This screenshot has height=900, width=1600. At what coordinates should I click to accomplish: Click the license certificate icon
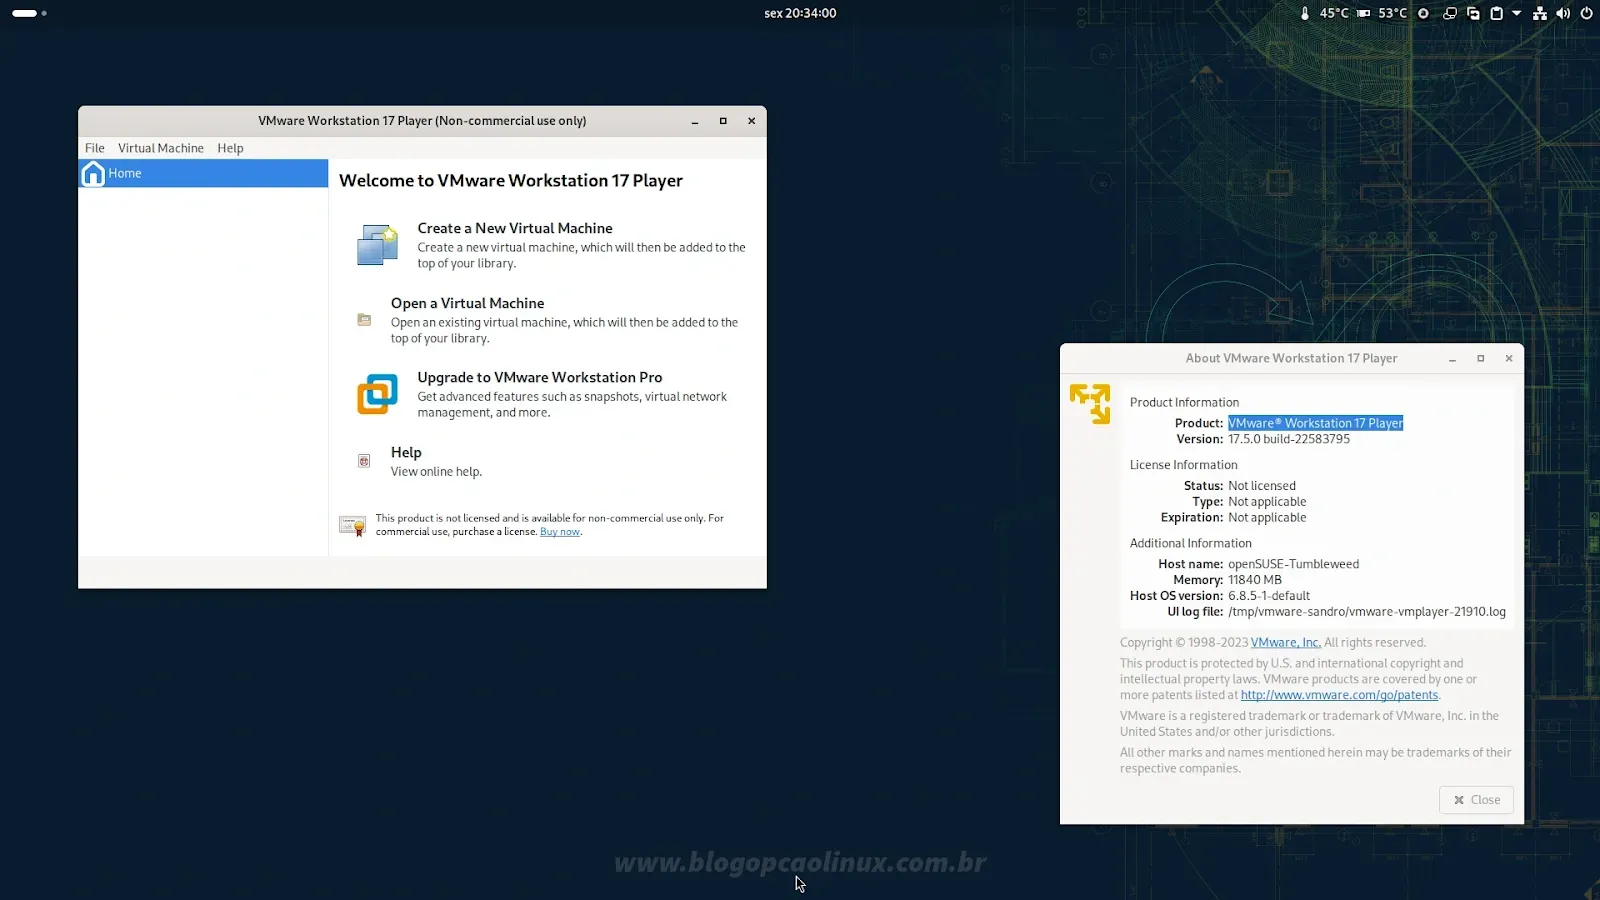click(x=352, y=525)
